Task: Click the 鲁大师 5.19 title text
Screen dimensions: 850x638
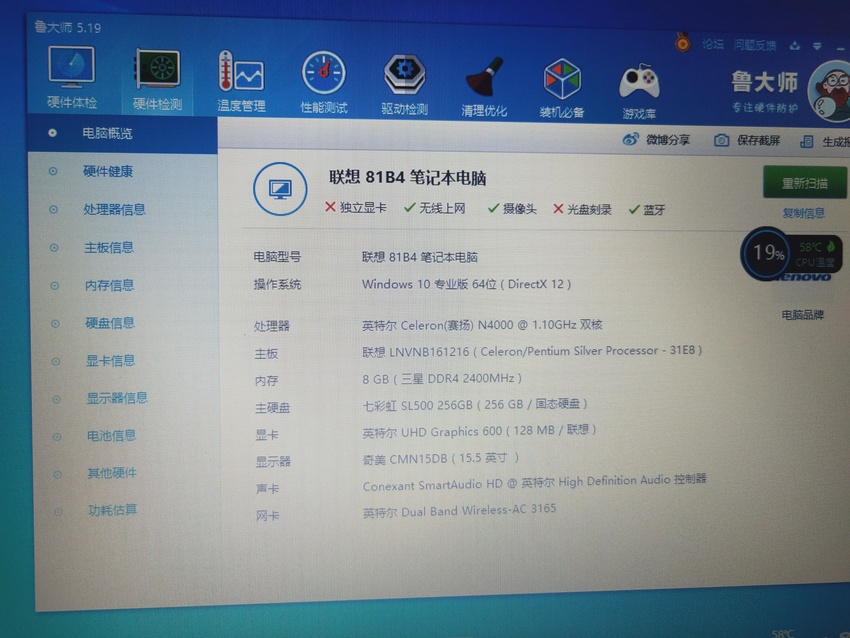Action: pos(68,27)
